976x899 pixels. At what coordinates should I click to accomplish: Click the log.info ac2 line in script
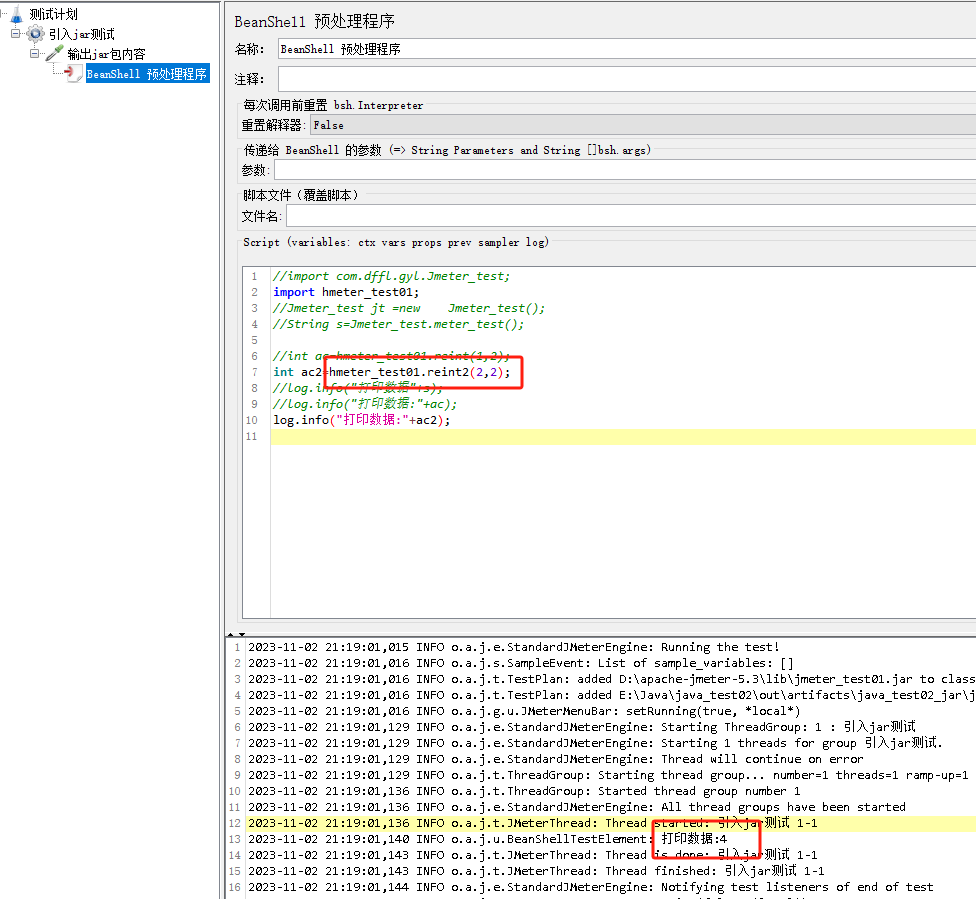click(361, 421)
